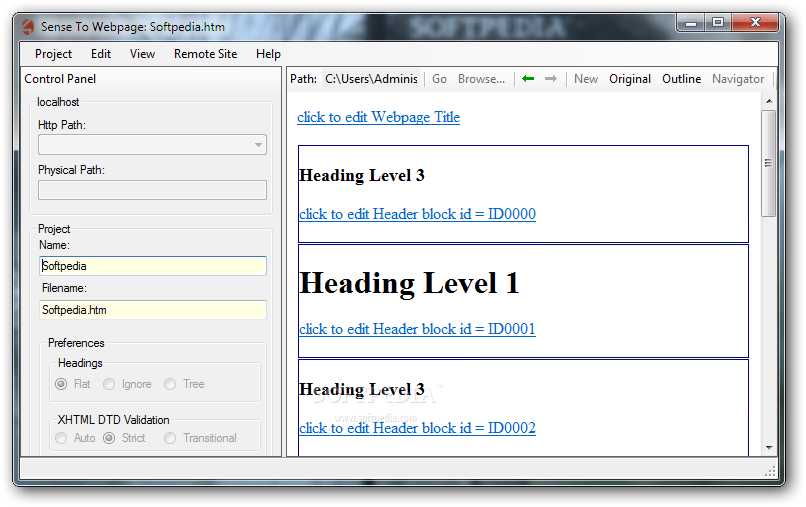Click edit Header block ID0002 link
The image size is (806, 507).
417,428
